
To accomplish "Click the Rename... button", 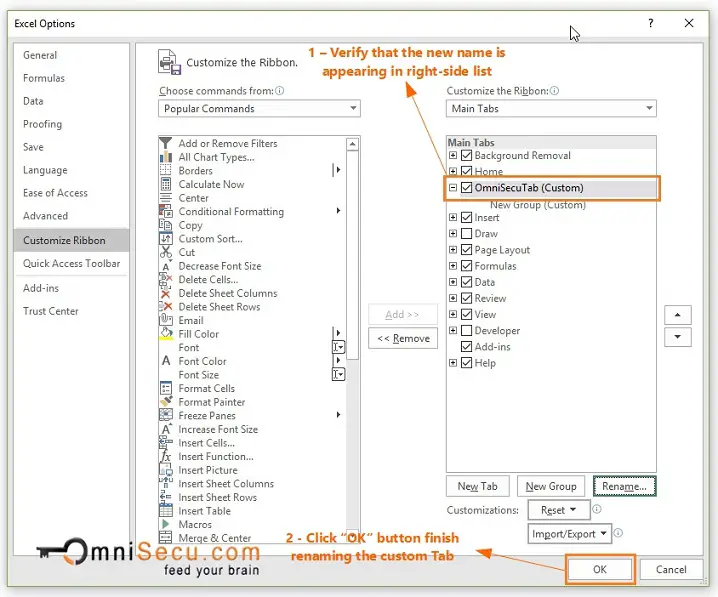I will pos(624,486).
